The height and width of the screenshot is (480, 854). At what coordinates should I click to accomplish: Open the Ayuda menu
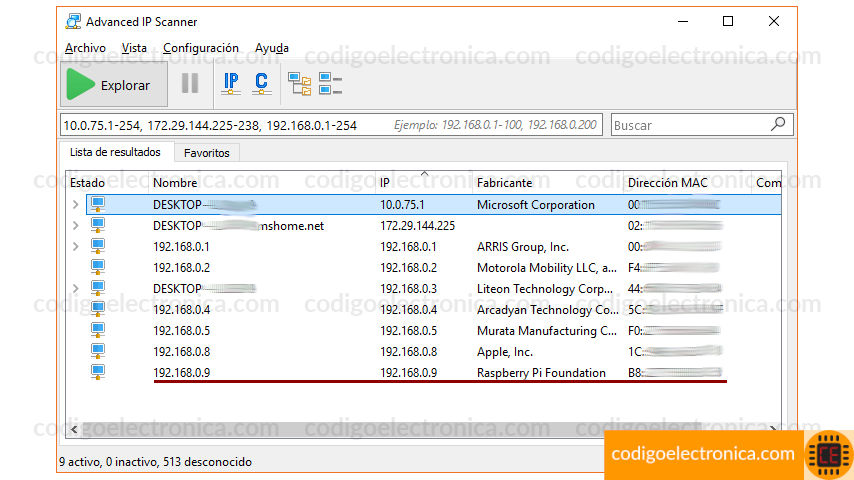[x=271, y=48]
